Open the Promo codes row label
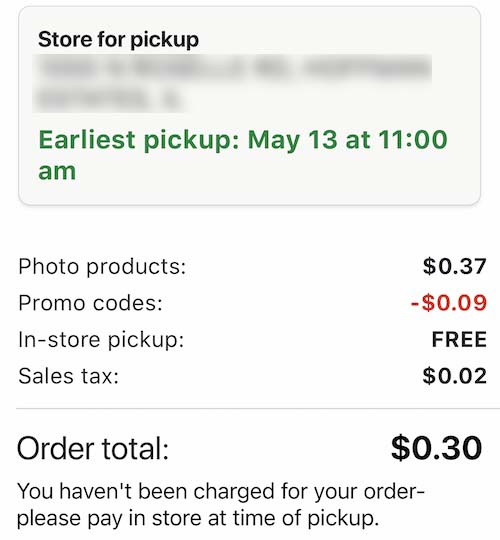Image resolution: width=500 pixels, height=540 pixels. (x=90, y=303)
